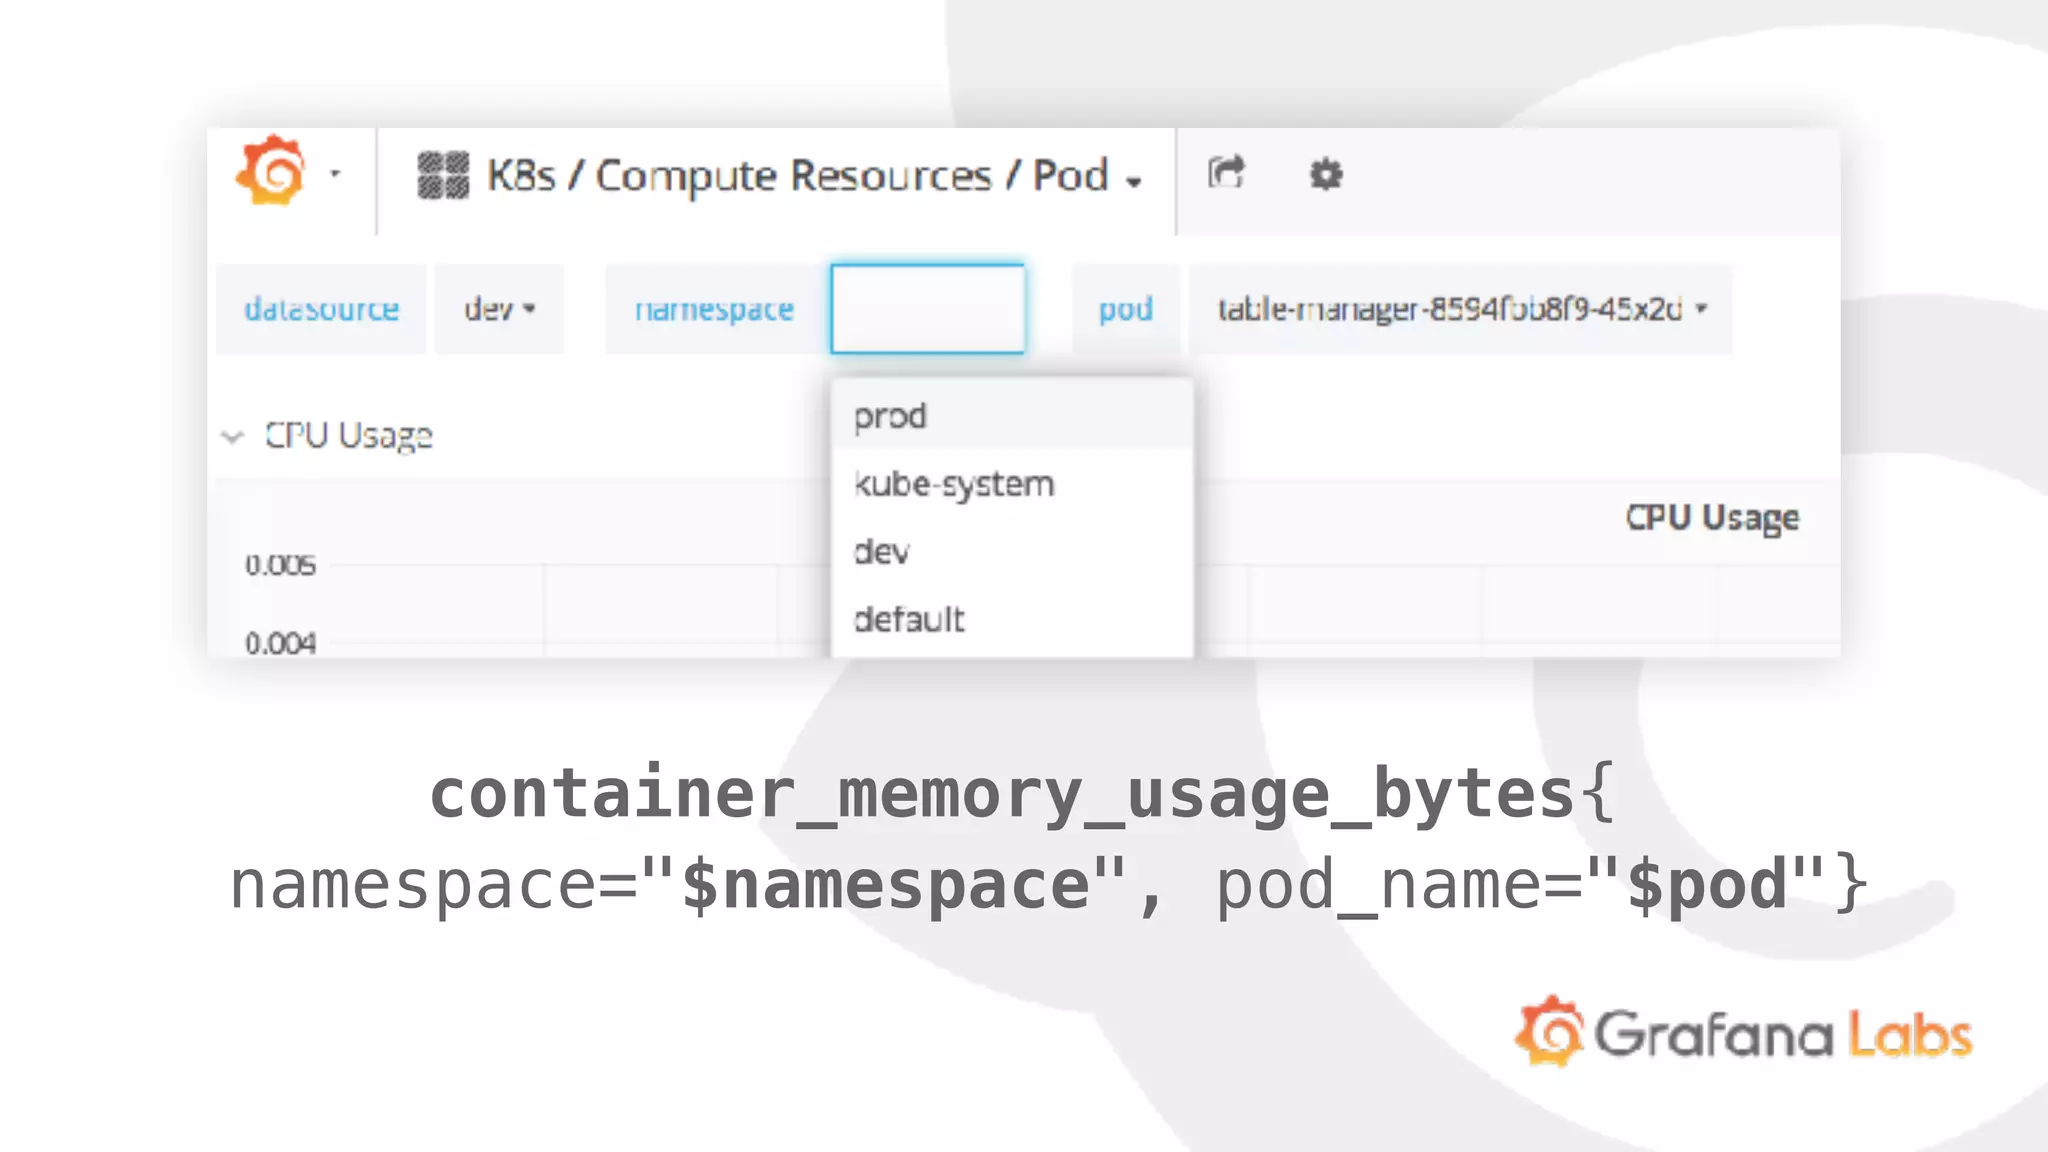Click the namespace search input field
The image size is (2048, 1152).
point(928,309)
